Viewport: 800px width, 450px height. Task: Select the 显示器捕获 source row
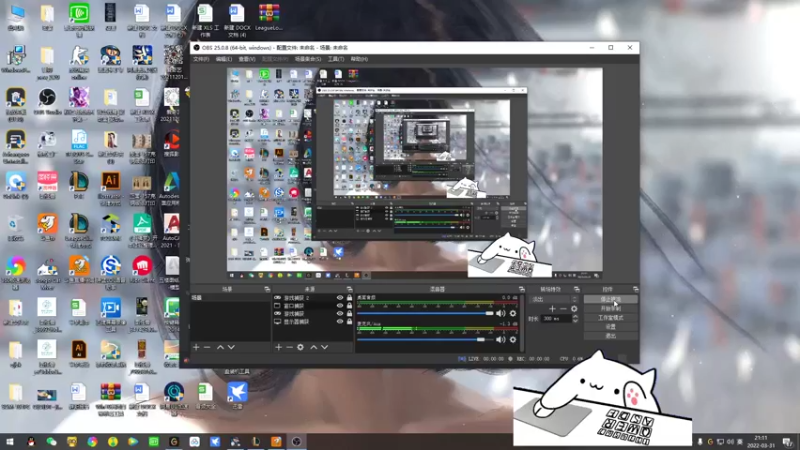point(313,322)
